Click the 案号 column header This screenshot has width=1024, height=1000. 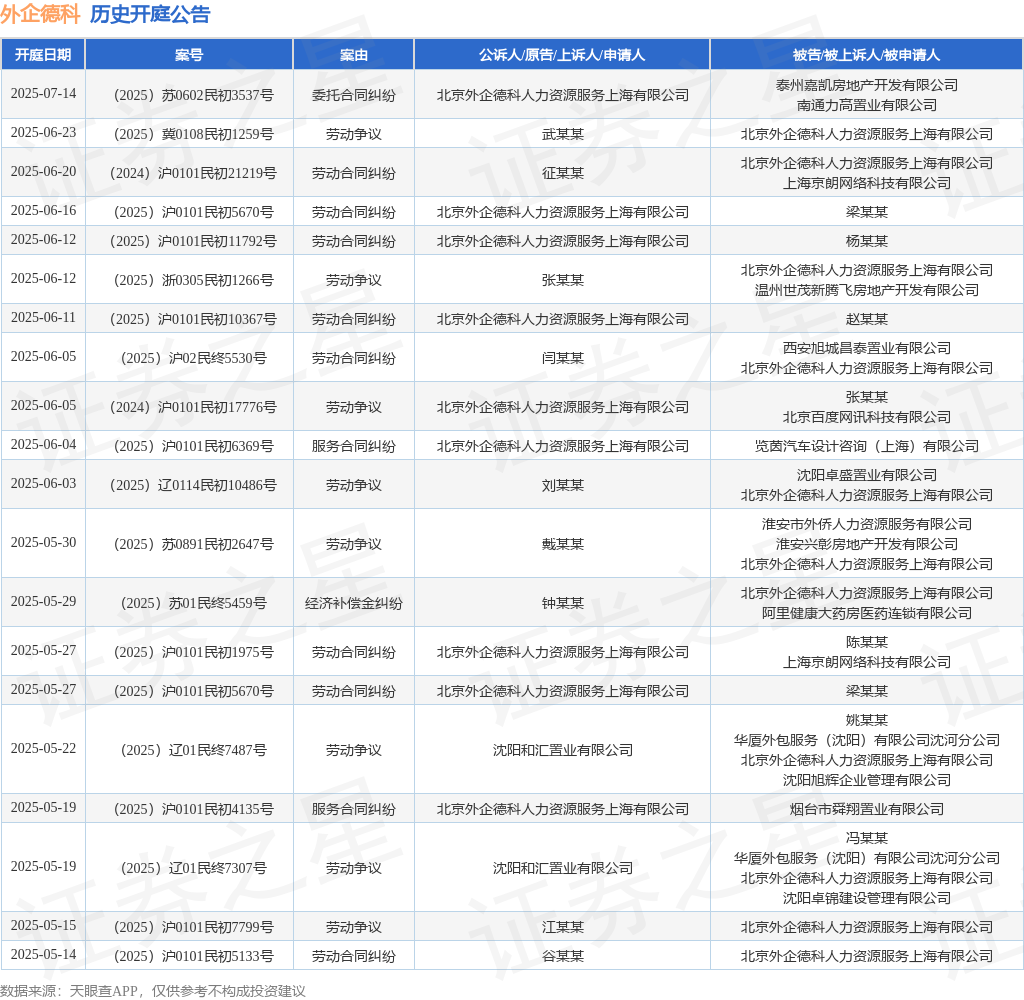(189, 55)
